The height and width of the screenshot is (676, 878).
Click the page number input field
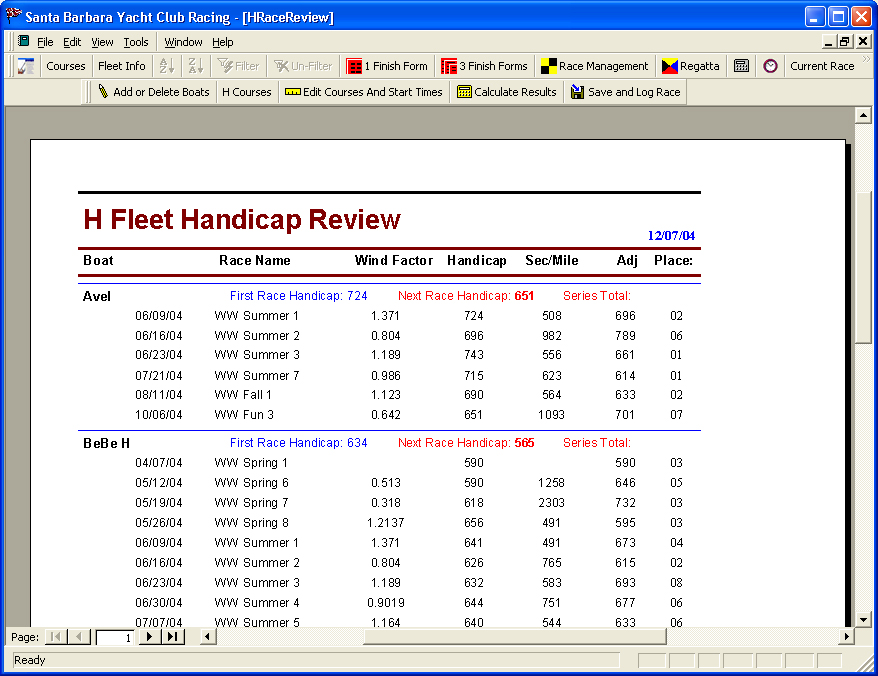115,637
